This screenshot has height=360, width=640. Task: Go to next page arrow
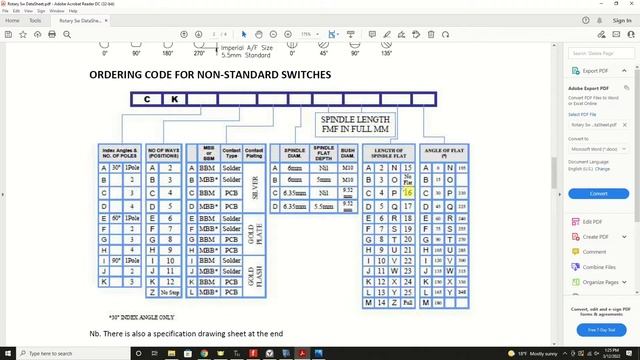198,35
